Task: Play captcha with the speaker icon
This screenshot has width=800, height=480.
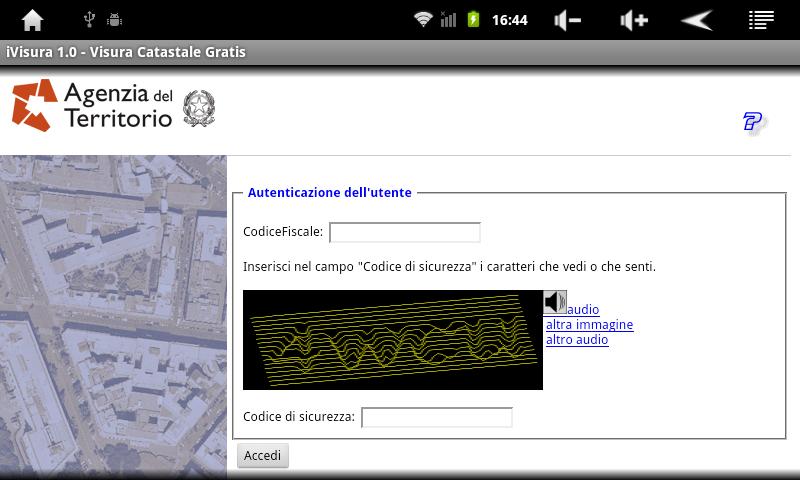Action: click(x=555, y=302)
